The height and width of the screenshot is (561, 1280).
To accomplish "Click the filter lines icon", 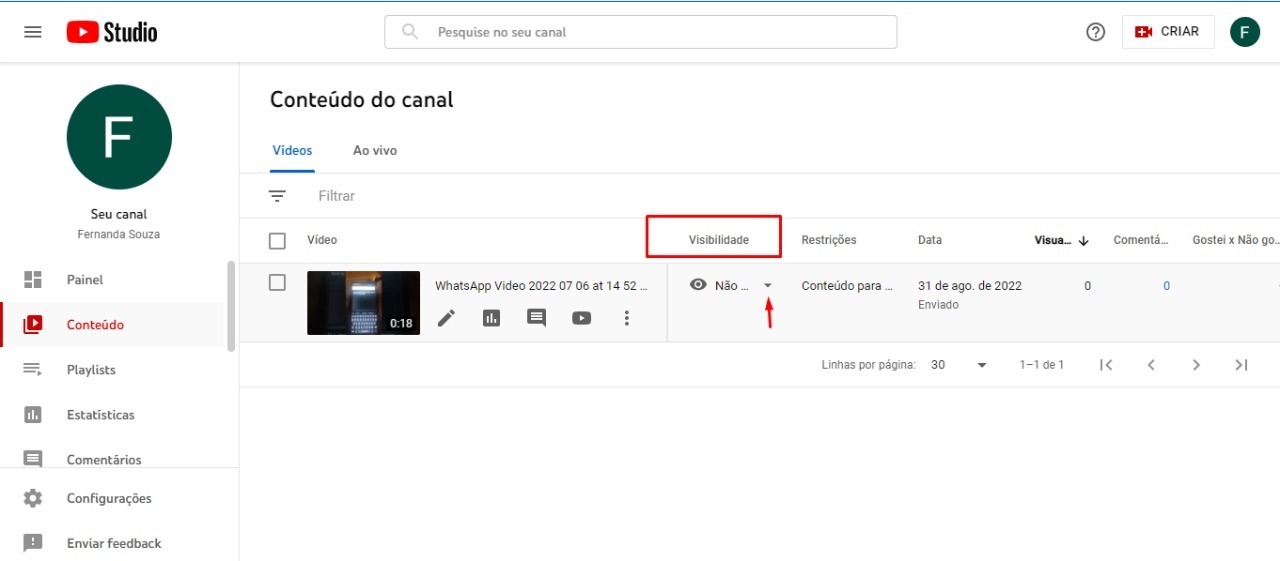I will point(278,196).
